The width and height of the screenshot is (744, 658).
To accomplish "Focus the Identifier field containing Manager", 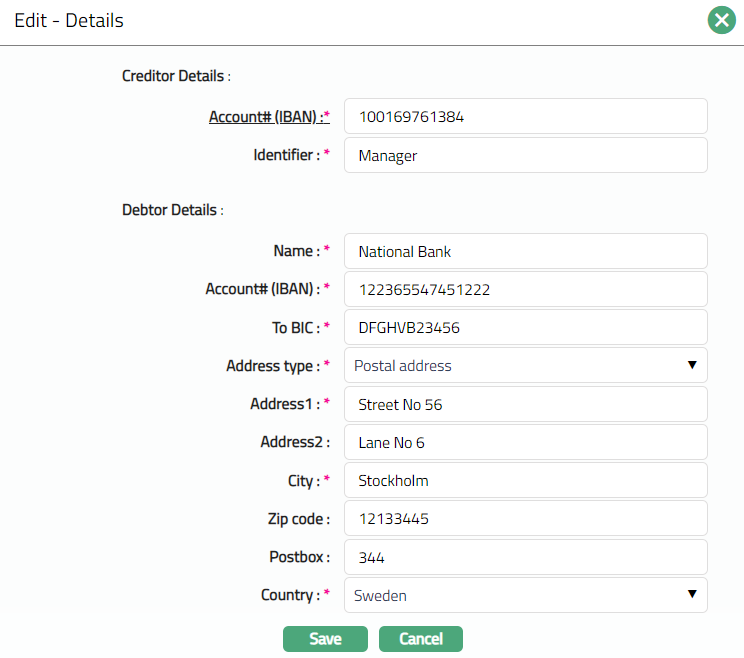I will [x=525, y=155].
